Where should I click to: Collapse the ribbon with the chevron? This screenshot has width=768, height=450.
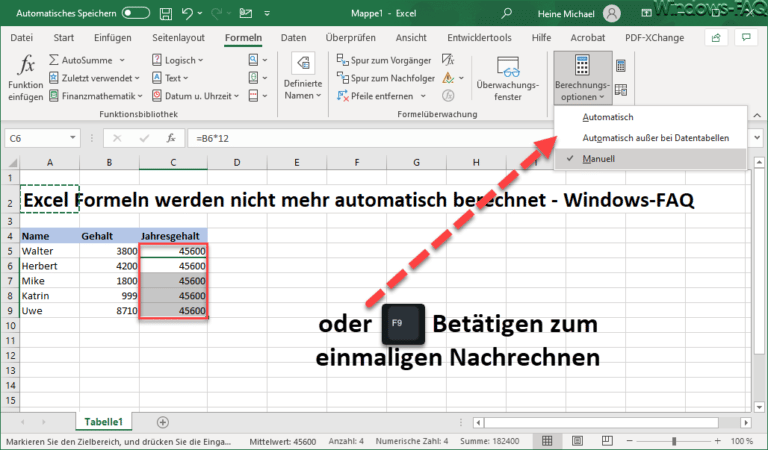757,116
